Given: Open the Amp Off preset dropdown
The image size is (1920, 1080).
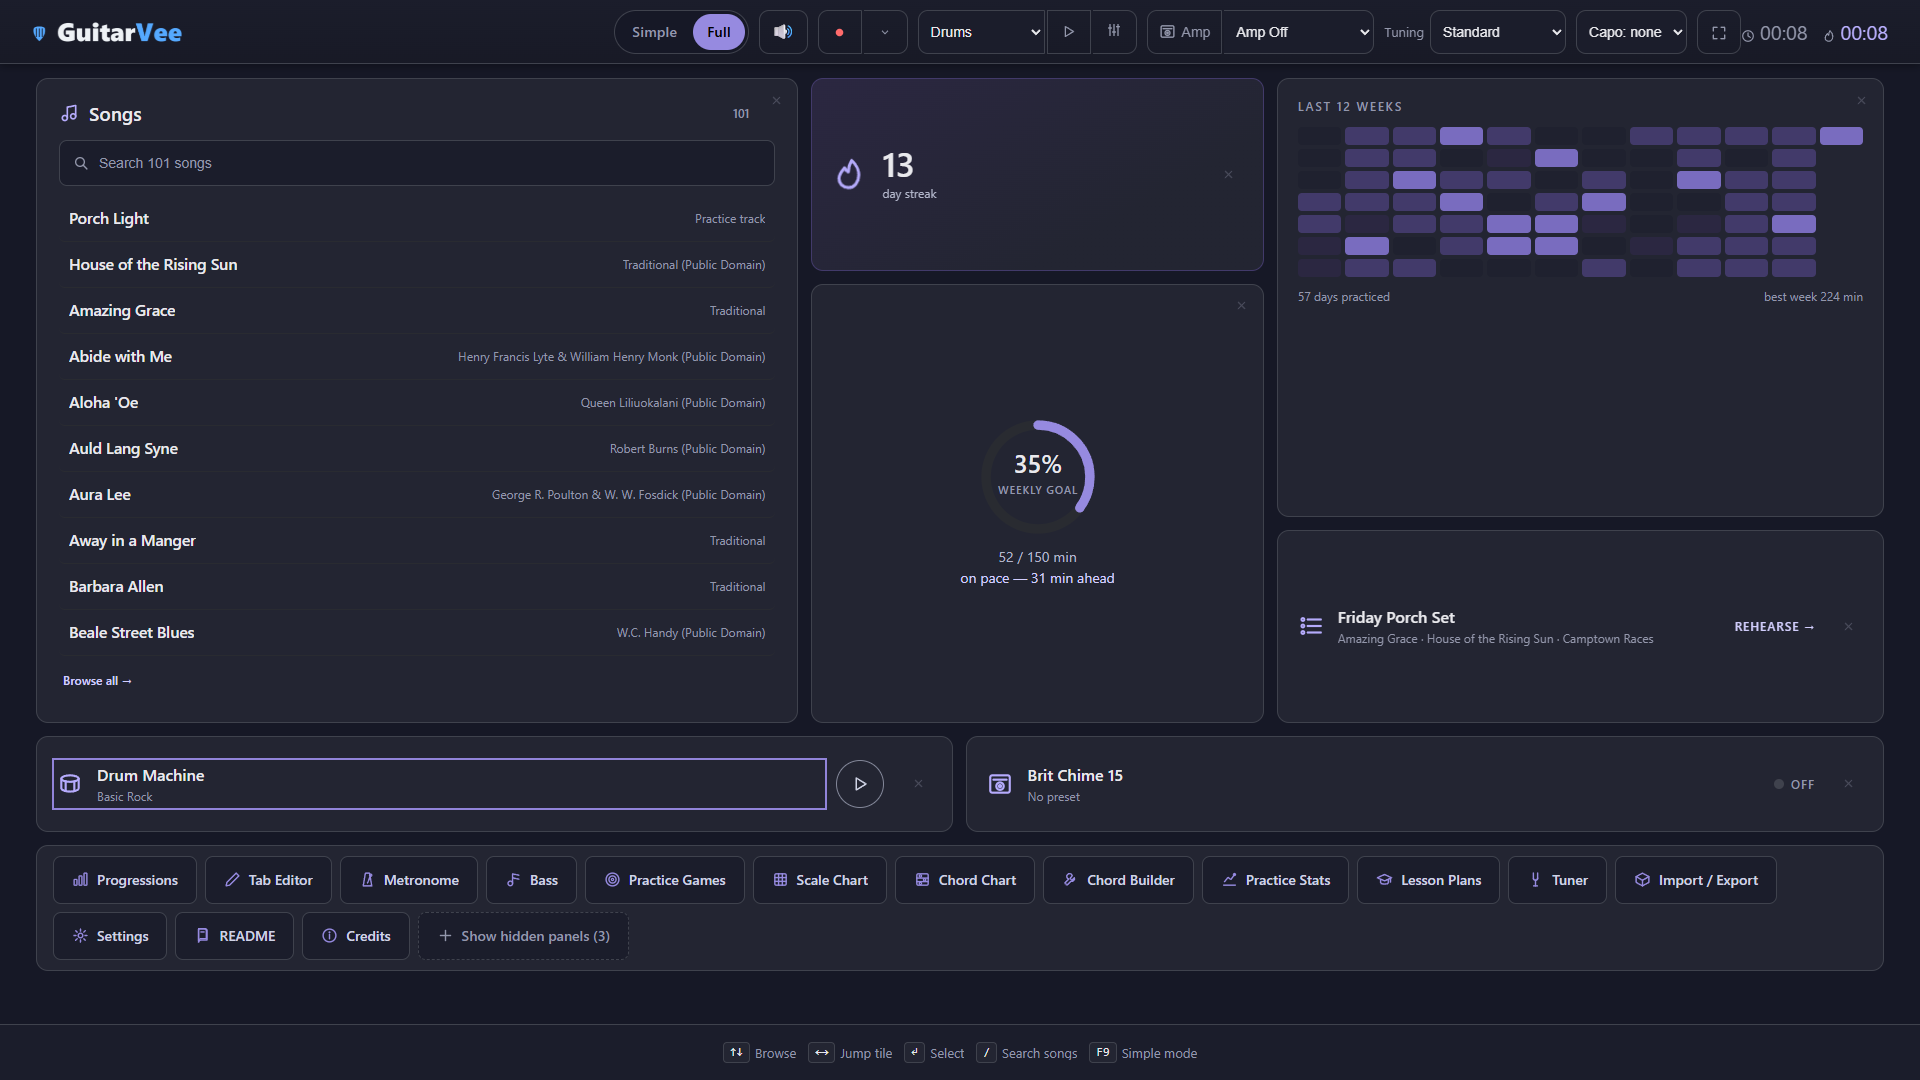Looking at the screenshot, I should click(x=1298, y=32).
